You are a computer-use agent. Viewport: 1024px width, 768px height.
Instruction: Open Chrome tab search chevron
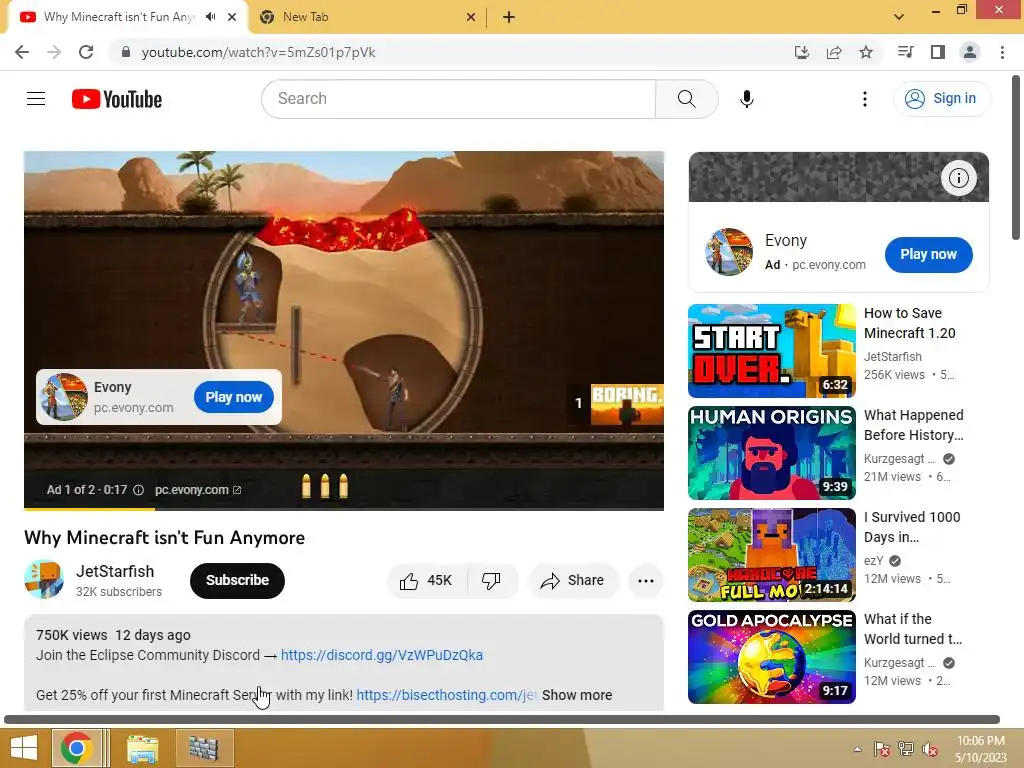899,17
